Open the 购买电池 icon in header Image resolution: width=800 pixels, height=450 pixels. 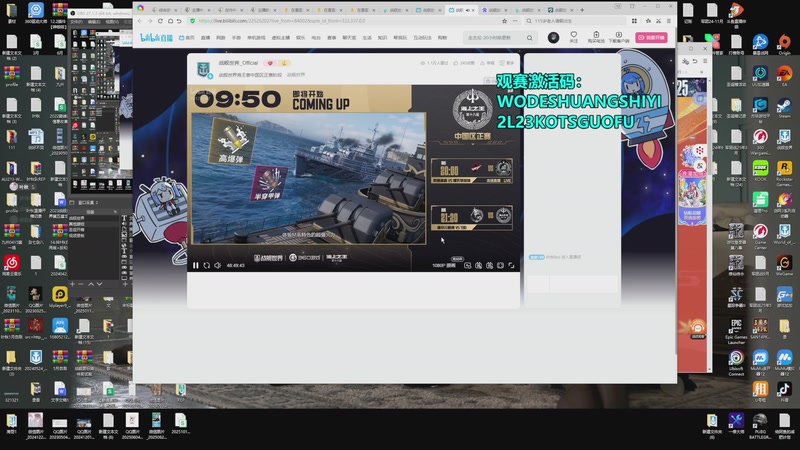point(596,37)
